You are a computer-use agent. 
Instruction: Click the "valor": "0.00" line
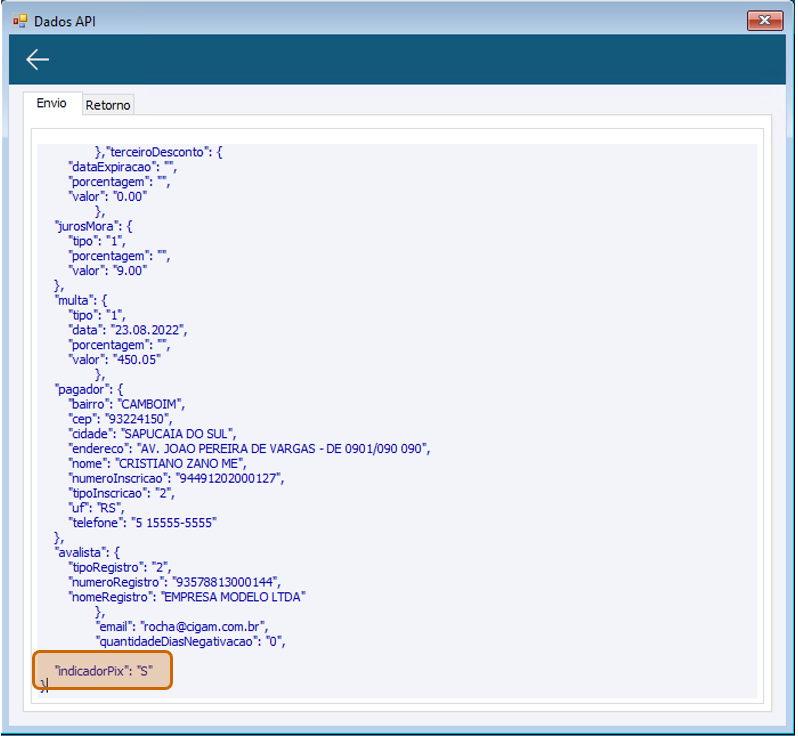(x=108, y=196)
